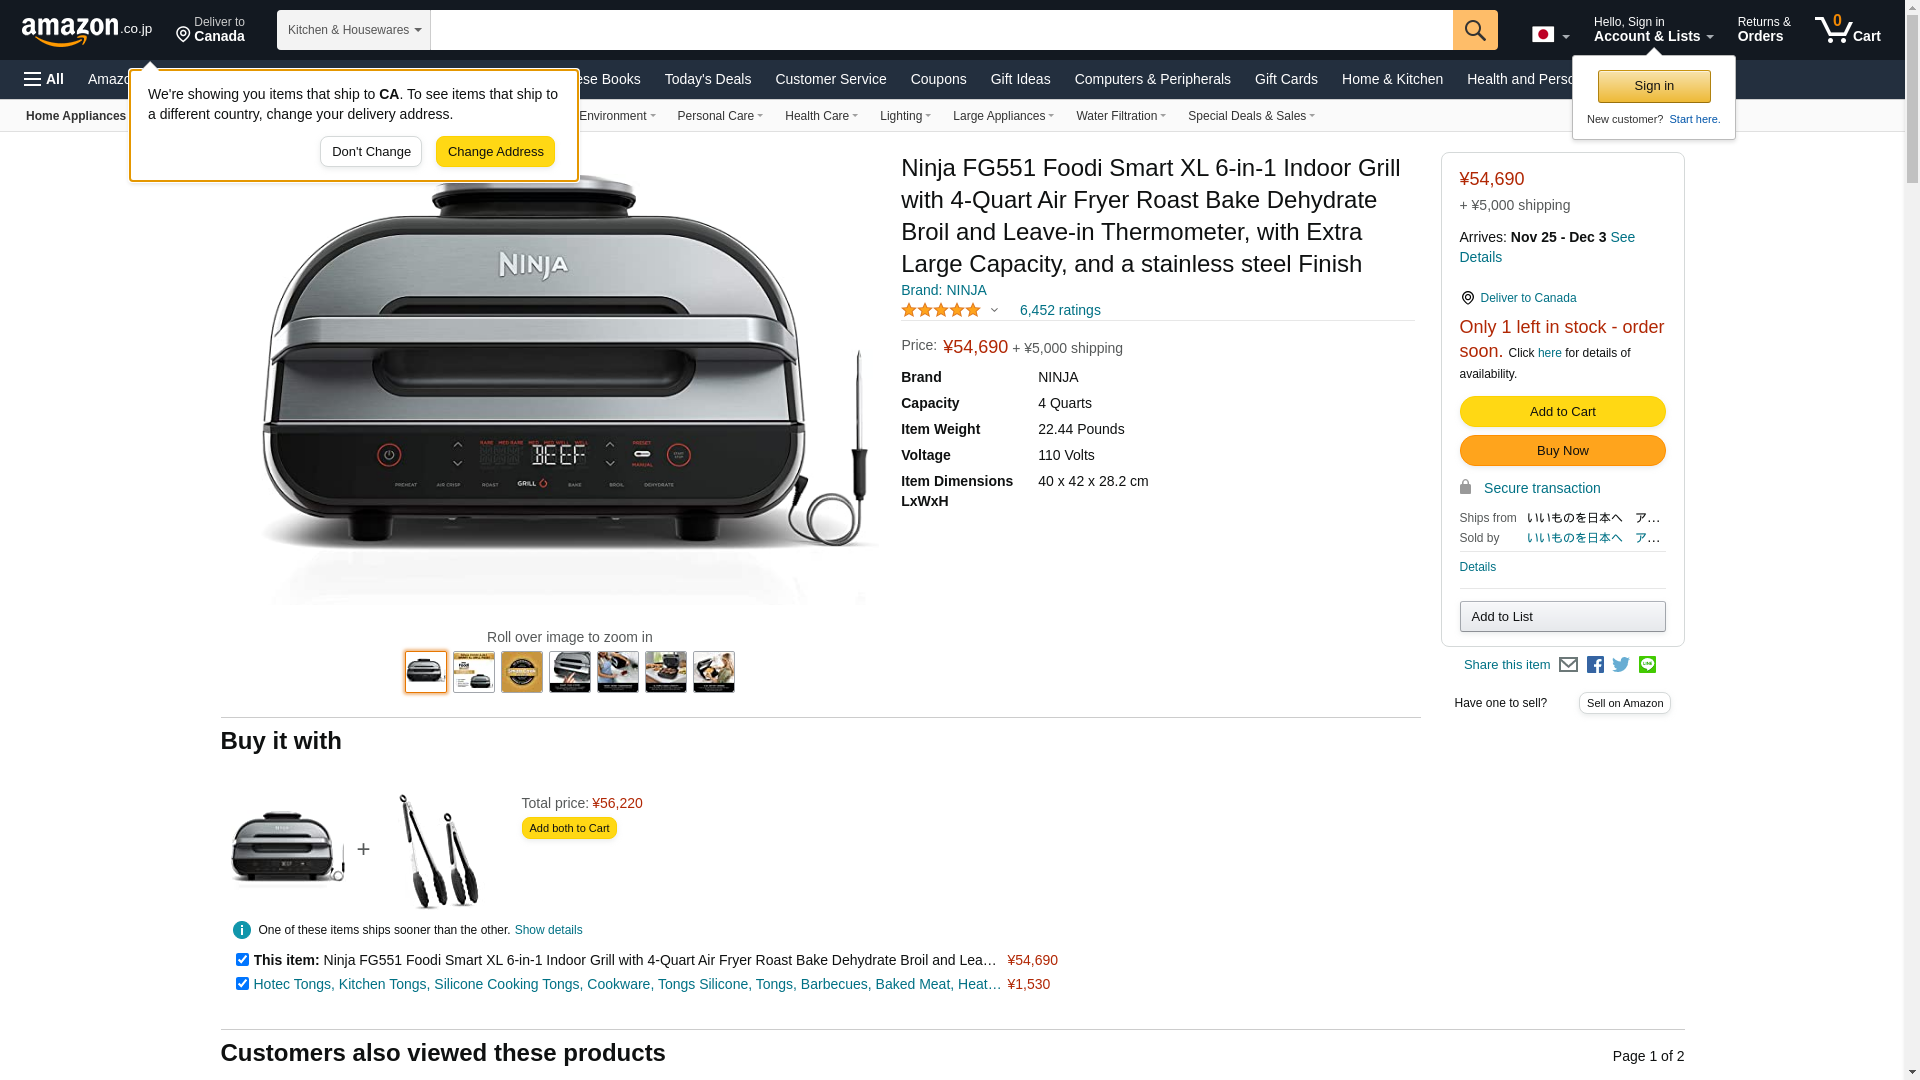Click inside the search text field

(941, 30)
